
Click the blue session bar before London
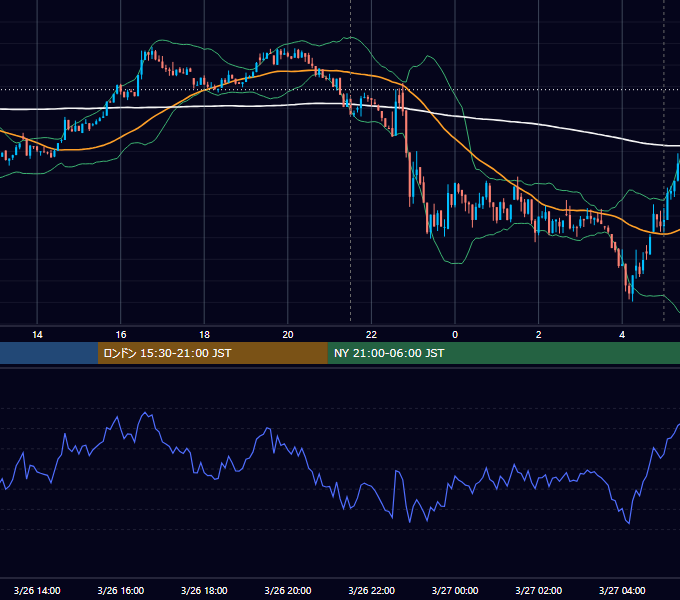tap(49, 353)
